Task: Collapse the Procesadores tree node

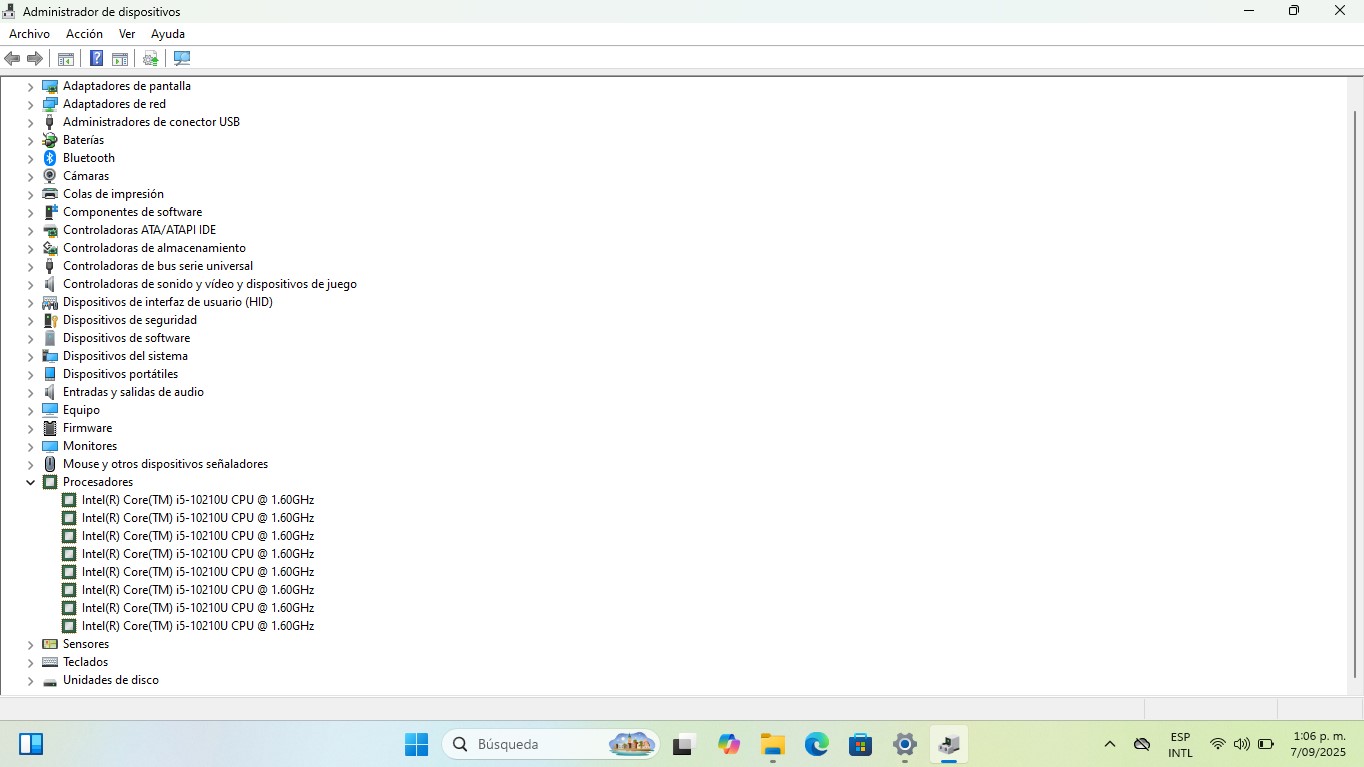Action: (x=30, y=482)
